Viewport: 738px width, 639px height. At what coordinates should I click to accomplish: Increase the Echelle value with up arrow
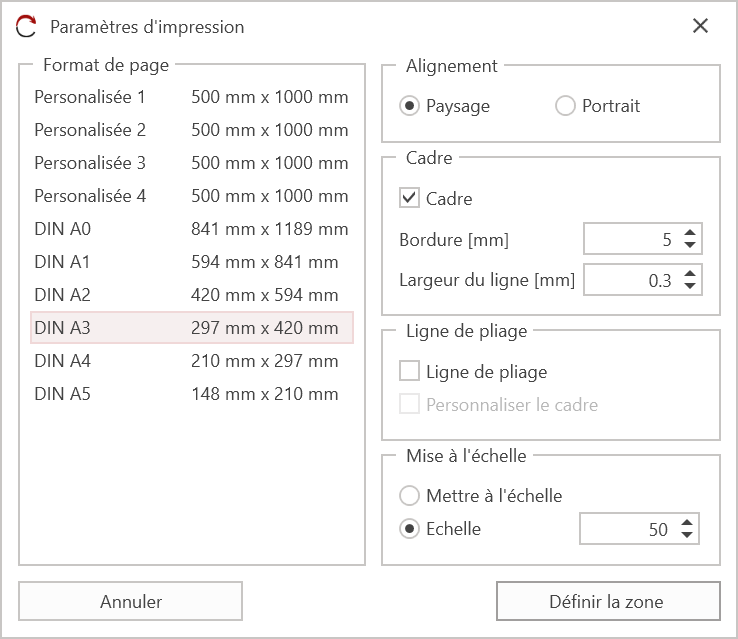(687, 523)
